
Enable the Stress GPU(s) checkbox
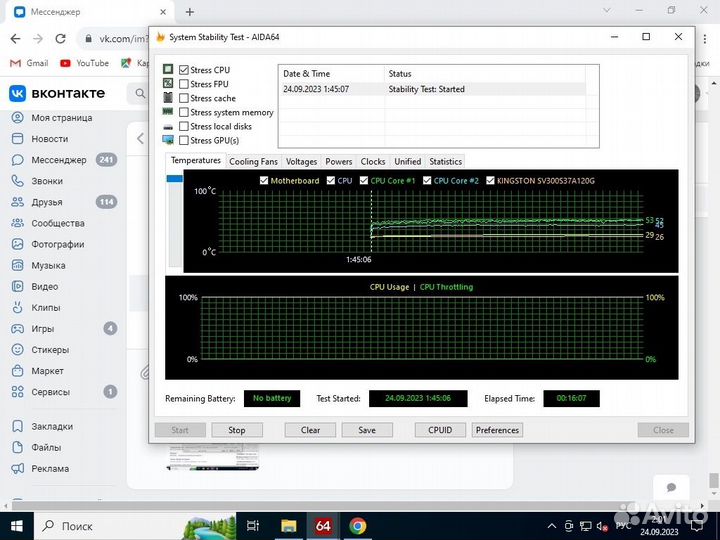(x=184, y=141)
